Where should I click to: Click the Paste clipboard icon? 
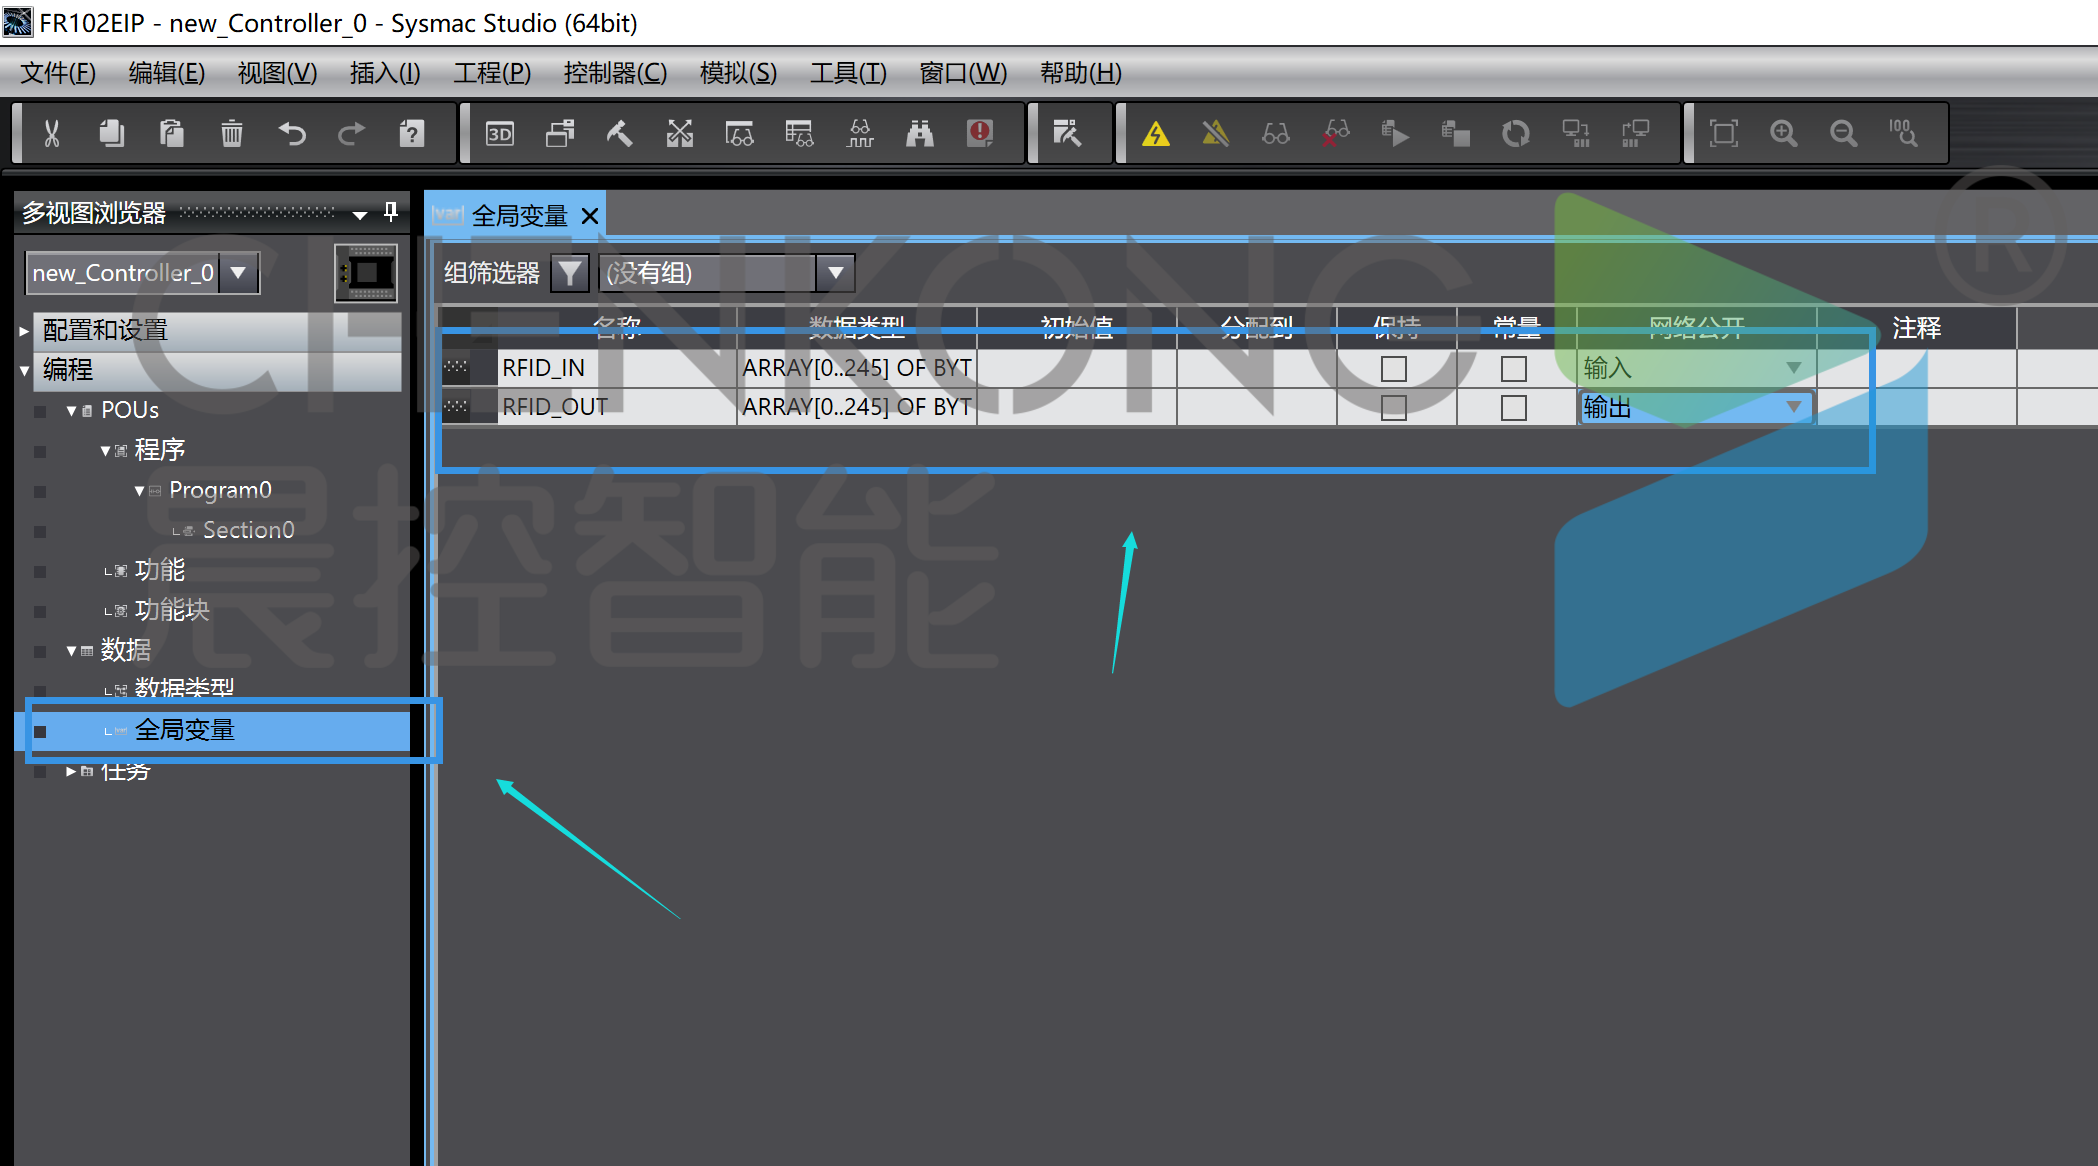[172, 133]
